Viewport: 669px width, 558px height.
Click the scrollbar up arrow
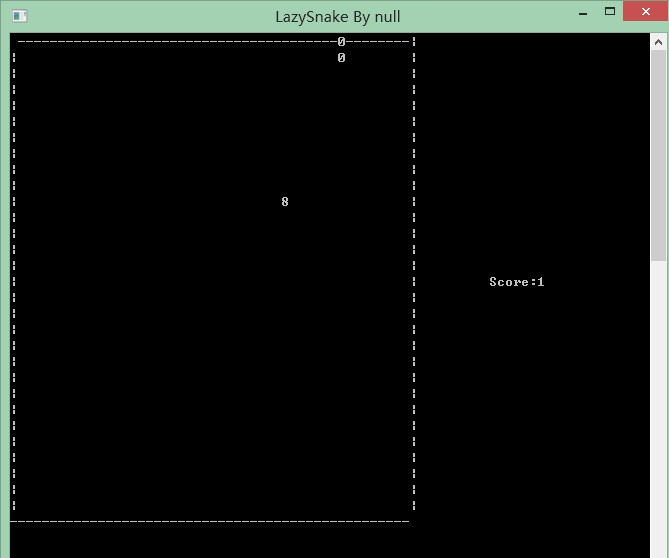[x=658, y=42]
